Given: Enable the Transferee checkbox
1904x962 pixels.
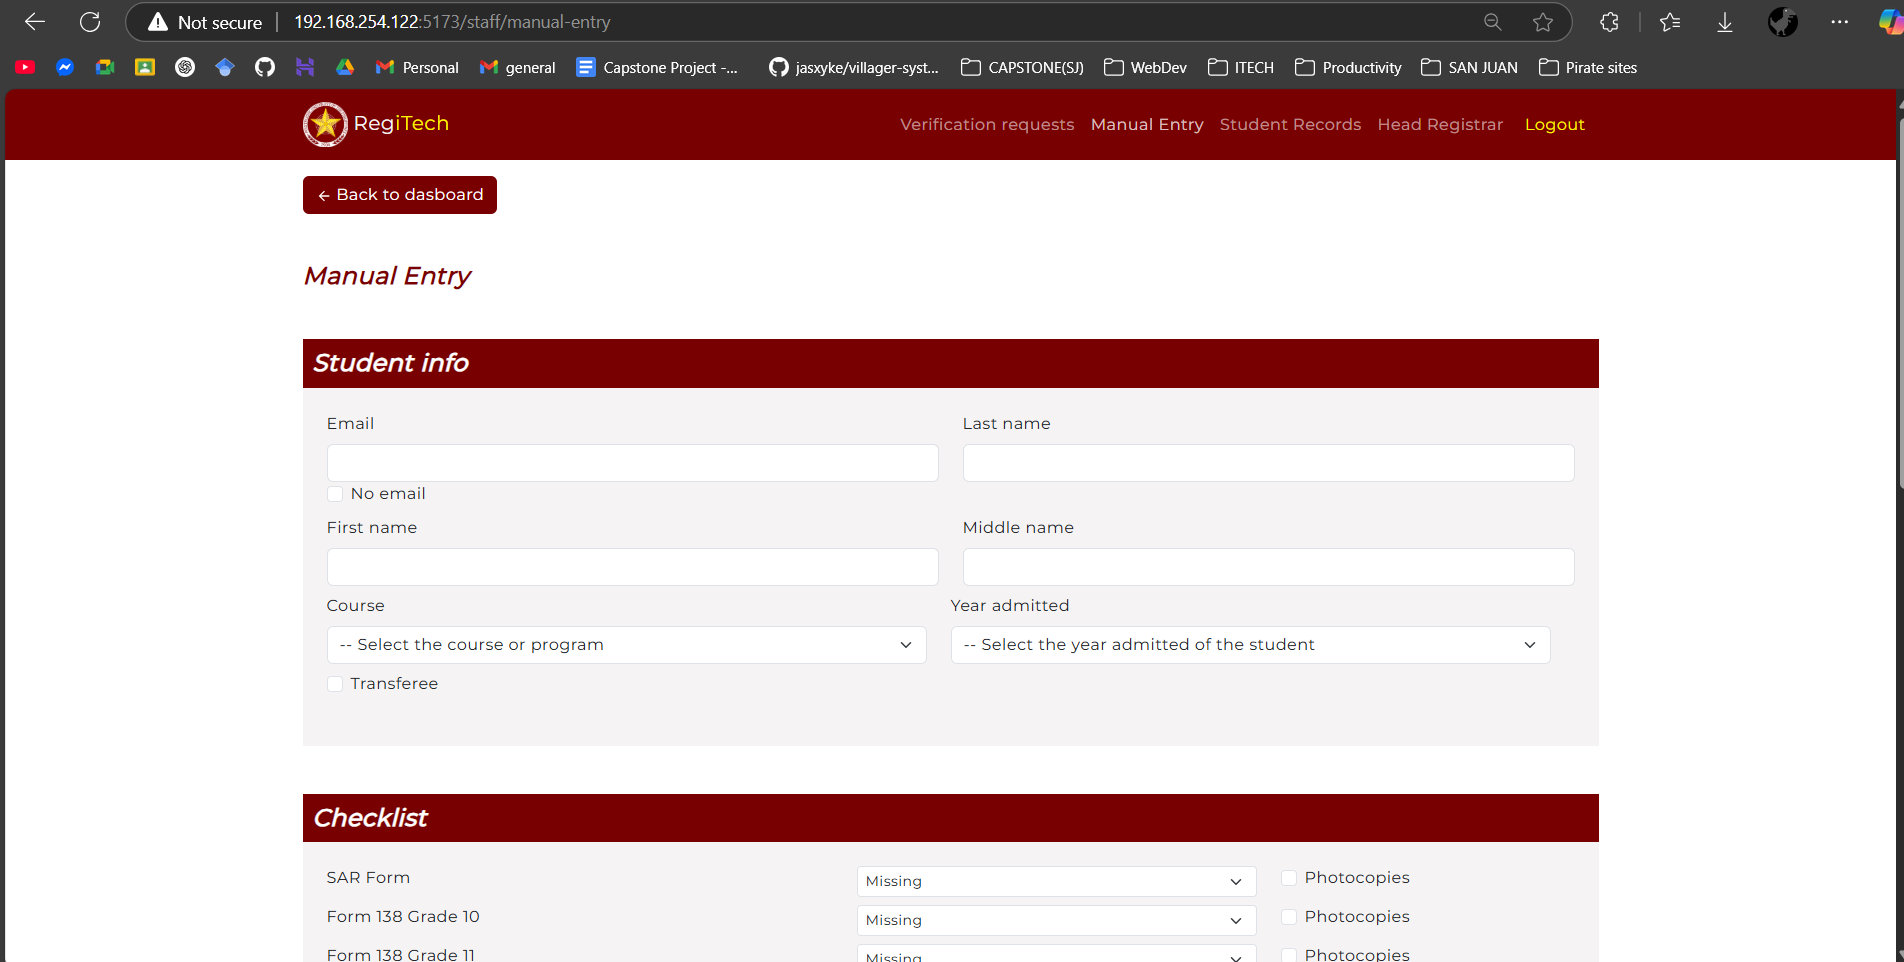Looking at the screenshot, I should coord(335,684).
